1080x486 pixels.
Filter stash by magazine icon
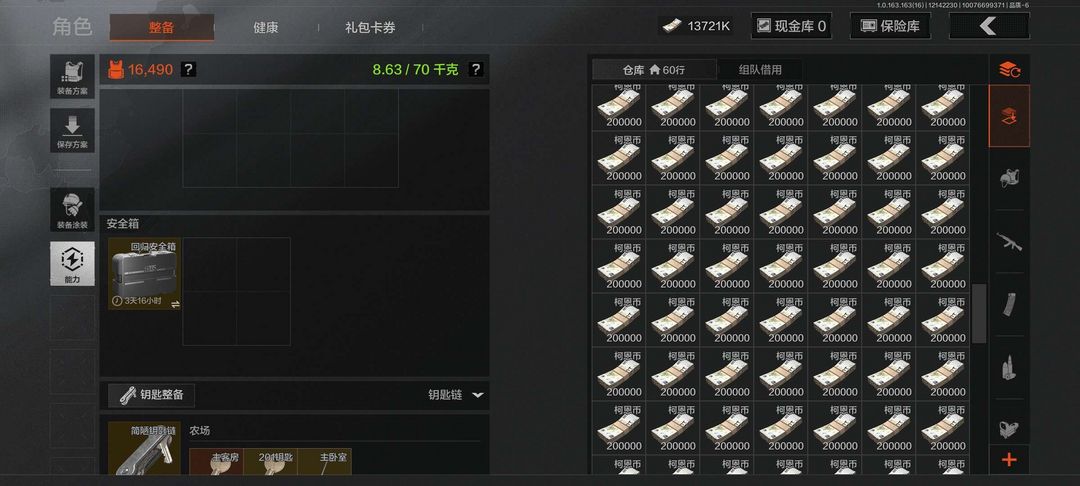point(1009,304)
